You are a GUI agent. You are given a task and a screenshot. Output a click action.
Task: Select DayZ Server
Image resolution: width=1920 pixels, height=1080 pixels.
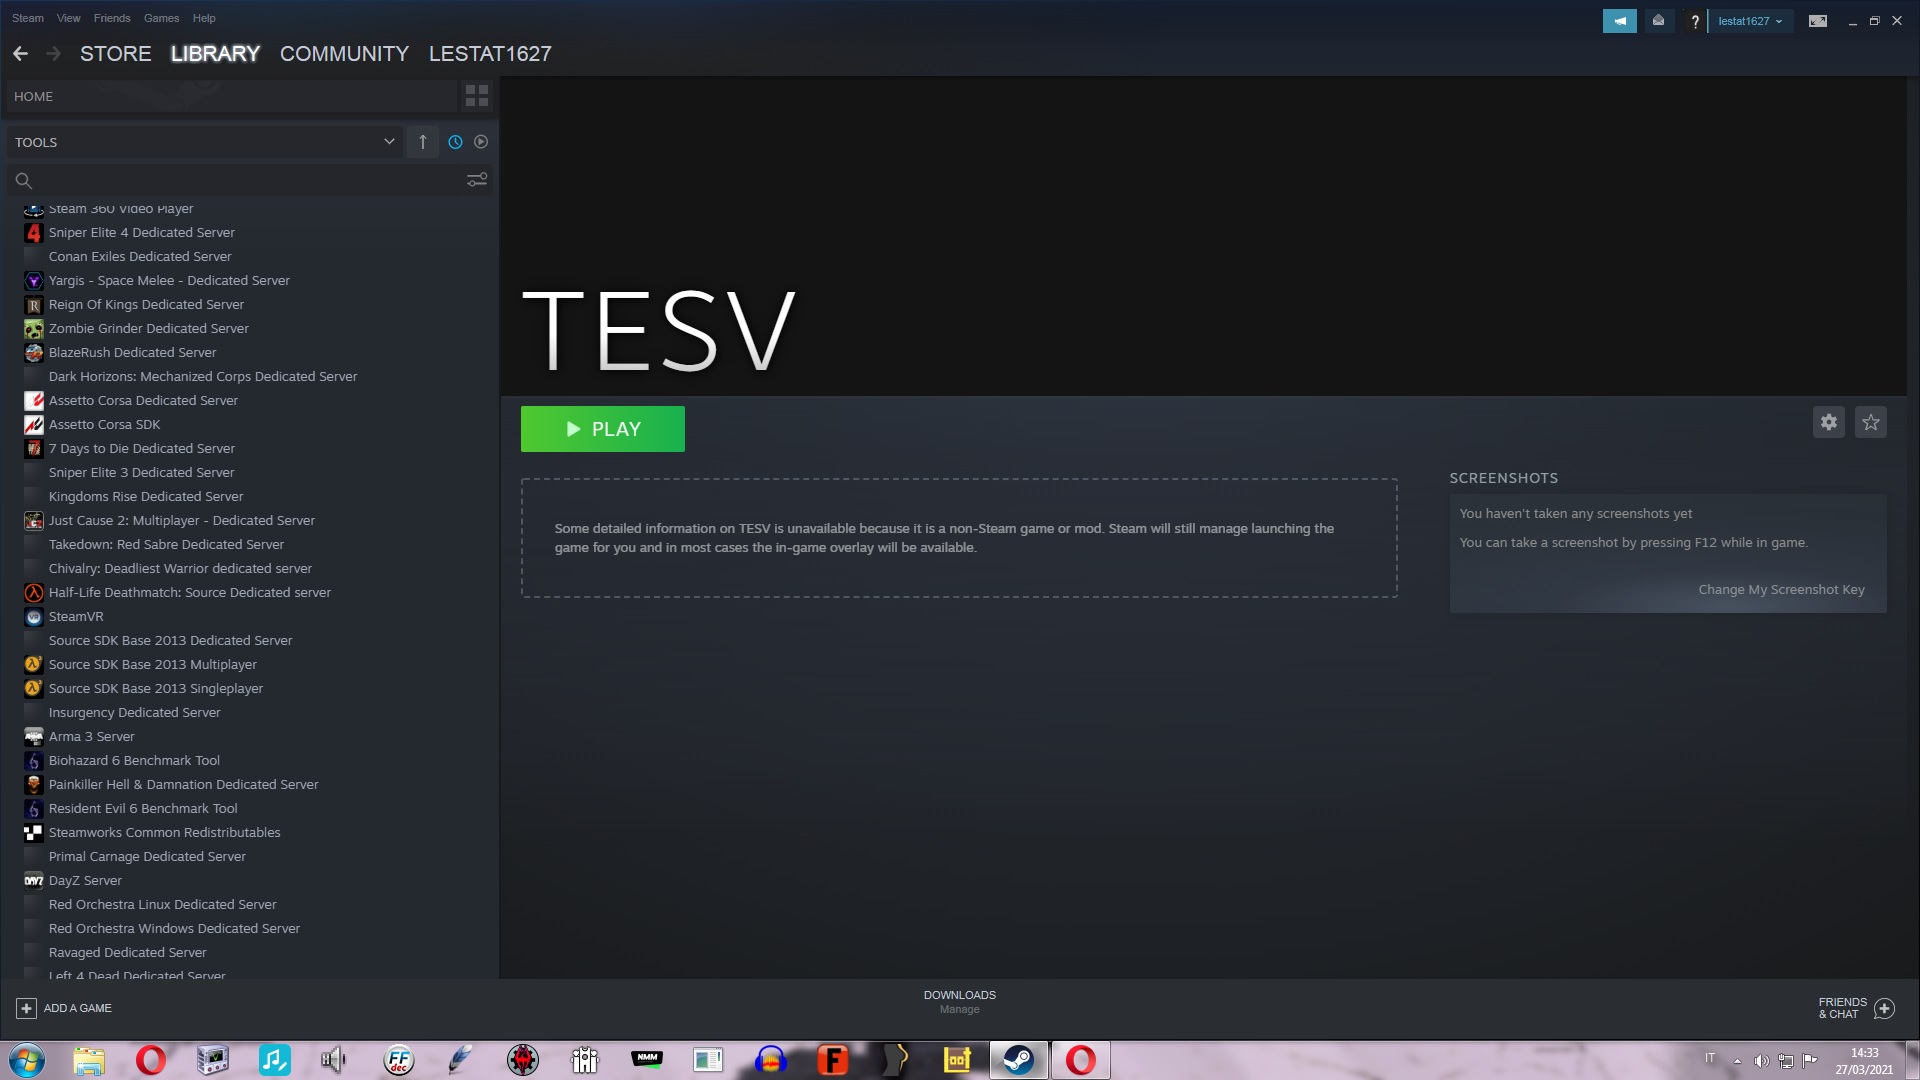click(x=85, y=880)
